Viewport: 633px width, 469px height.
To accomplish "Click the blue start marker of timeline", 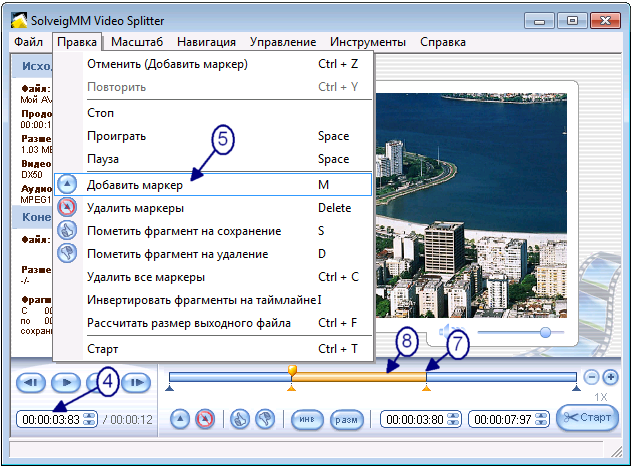I will pyautogui.click(x=170, y=388).
